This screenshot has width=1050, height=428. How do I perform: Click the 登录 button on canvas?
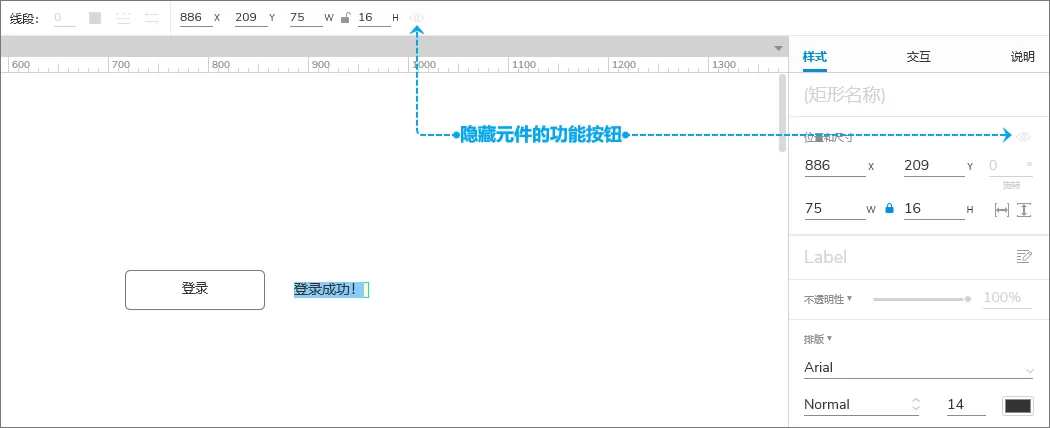point(195,290)
